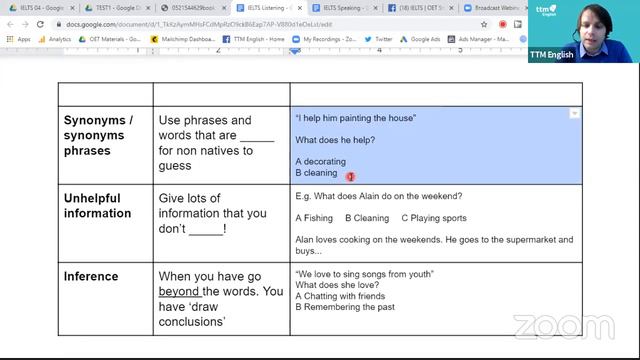Open the My Recordings Zoom bookmark
This screenshot has width=640, height=360.
(x=324, y=39)
